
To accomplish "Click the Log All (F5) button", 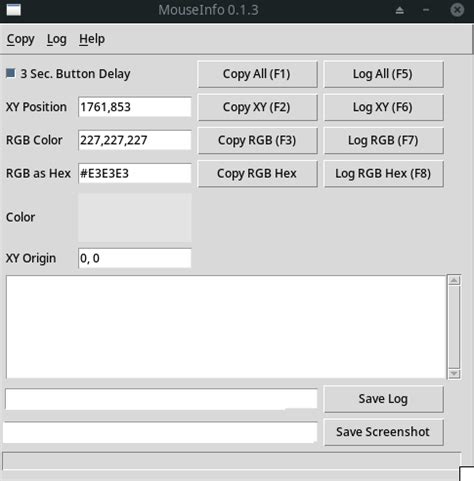I will coord(383,74).
